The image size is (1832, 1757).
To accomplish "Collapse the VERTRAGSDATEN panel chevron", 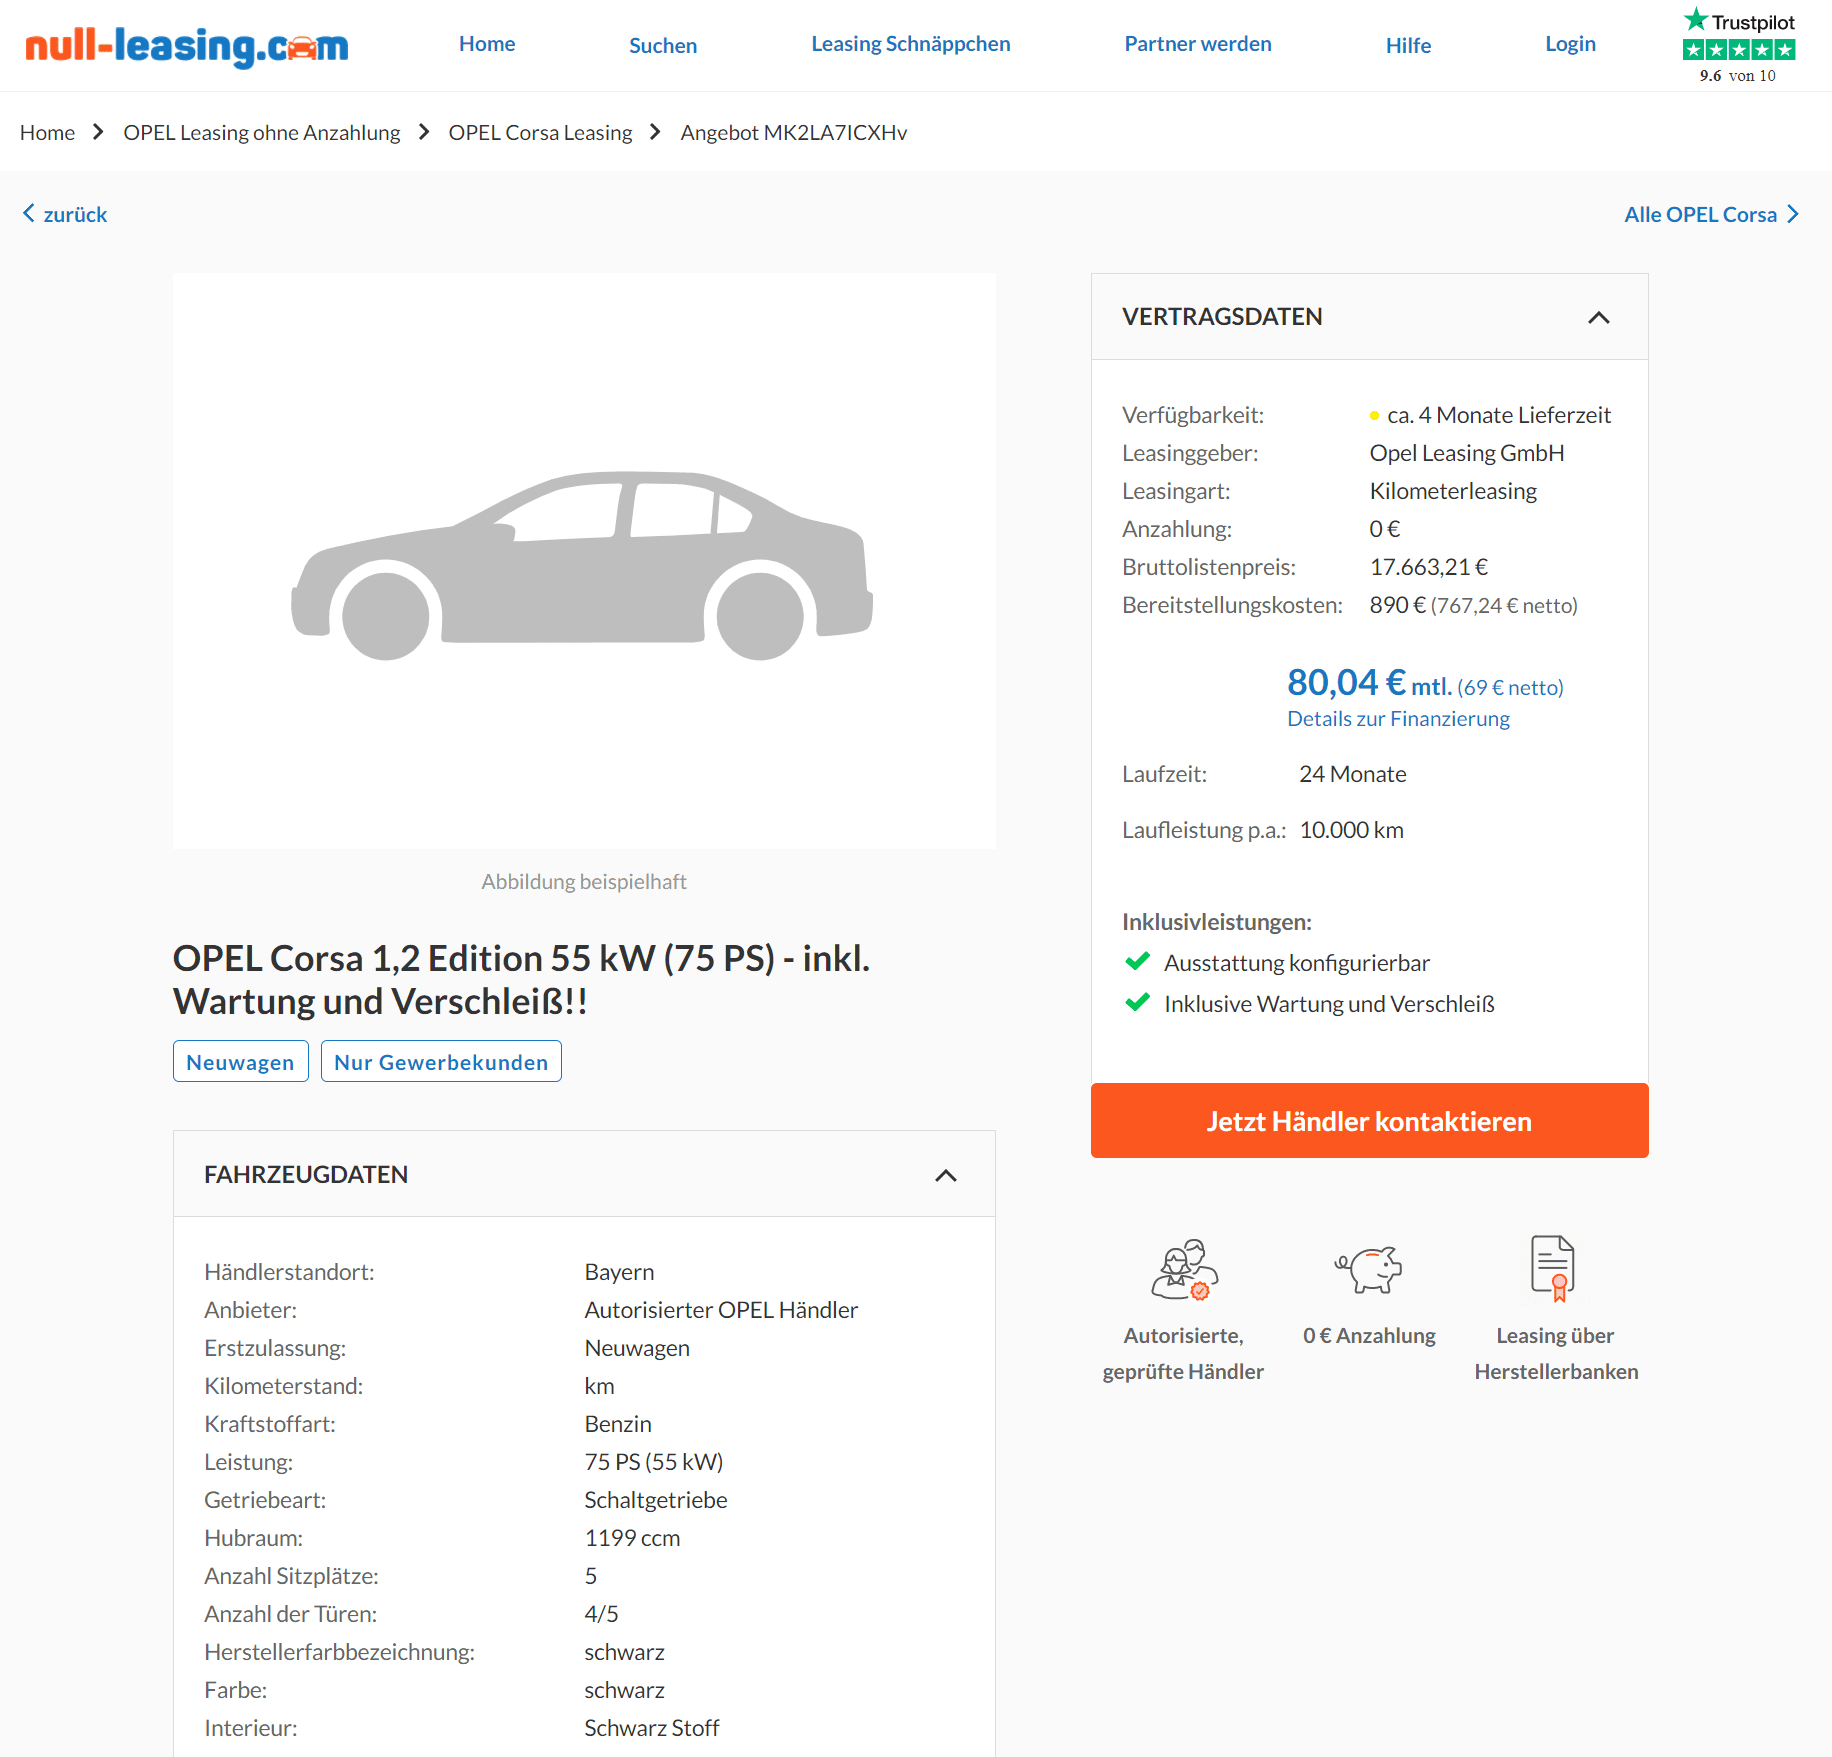I will click(1599, 317).
